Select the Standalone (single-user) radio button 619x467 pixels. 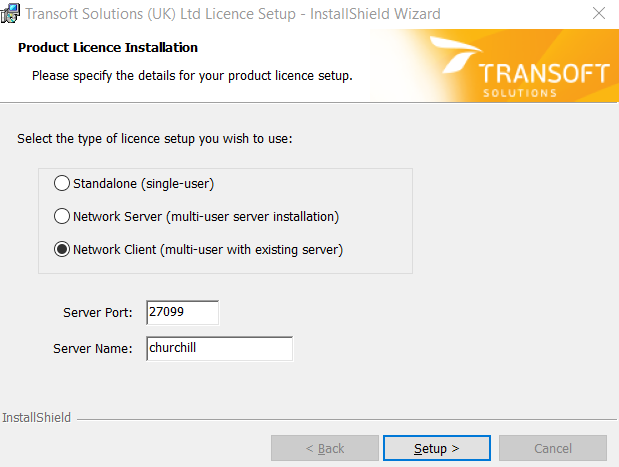62,183
